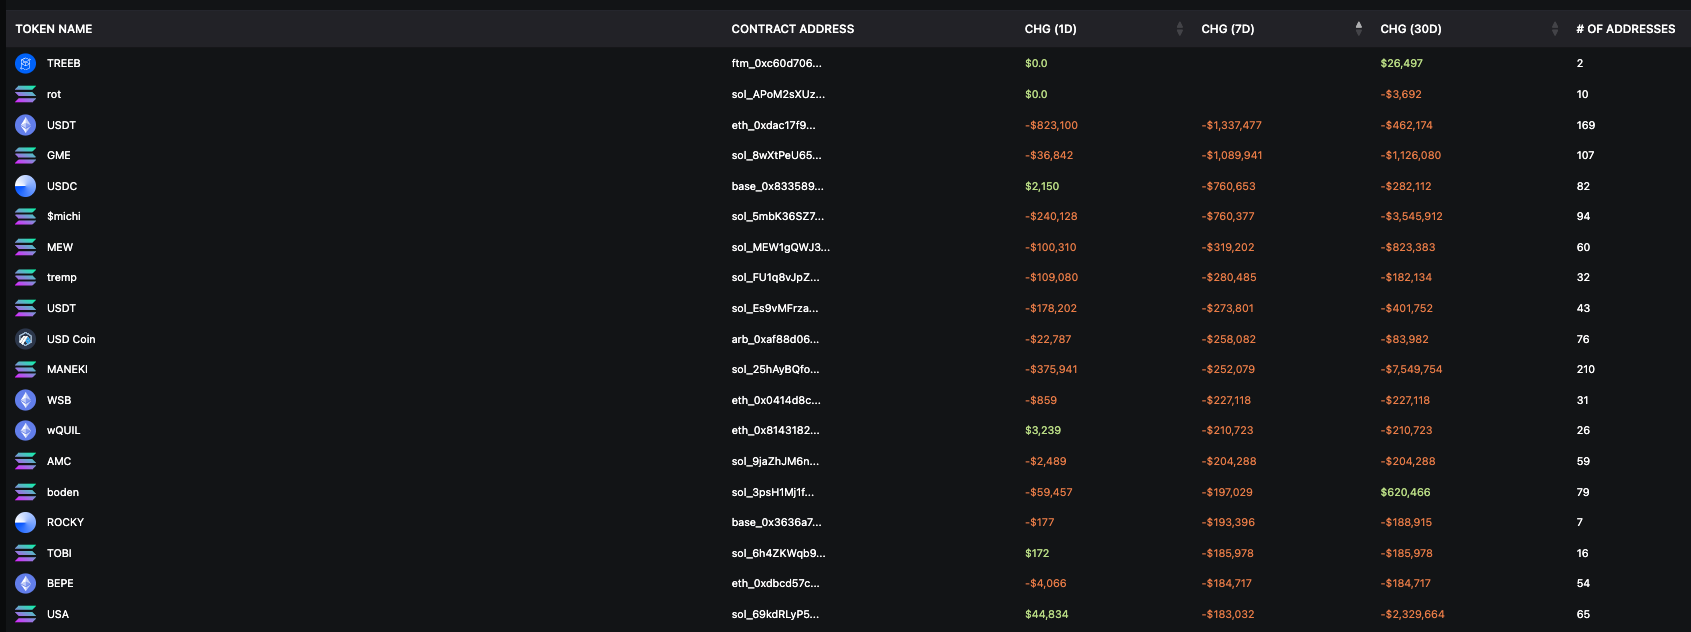Viewport: 1691px width, 632px height.
Task: Open contract address sol_5mbK36SZ7...
Action: coord(777,216)
